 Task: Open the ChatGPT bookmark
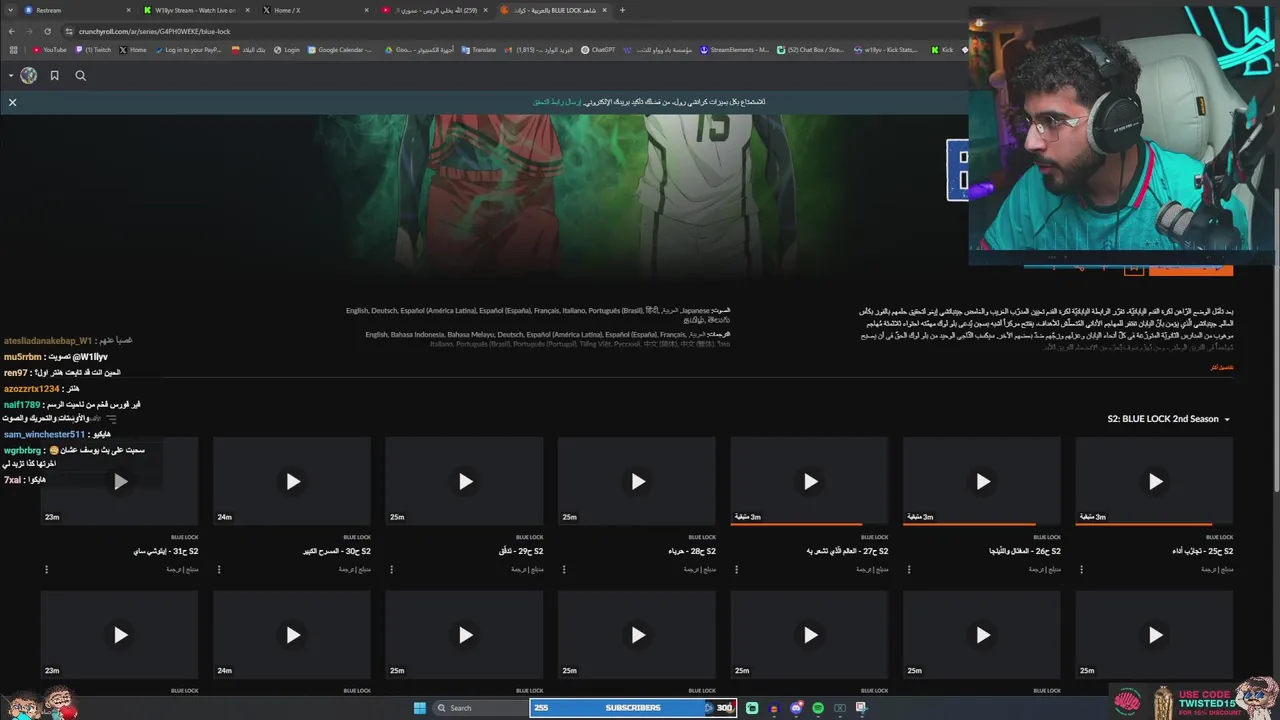point(598,50)
